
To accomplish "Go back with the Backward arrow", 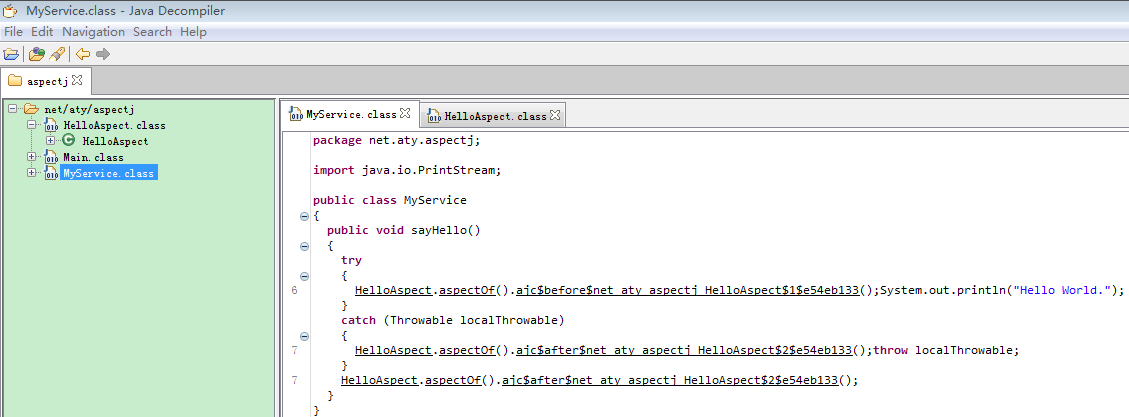I will click(83, 54).
